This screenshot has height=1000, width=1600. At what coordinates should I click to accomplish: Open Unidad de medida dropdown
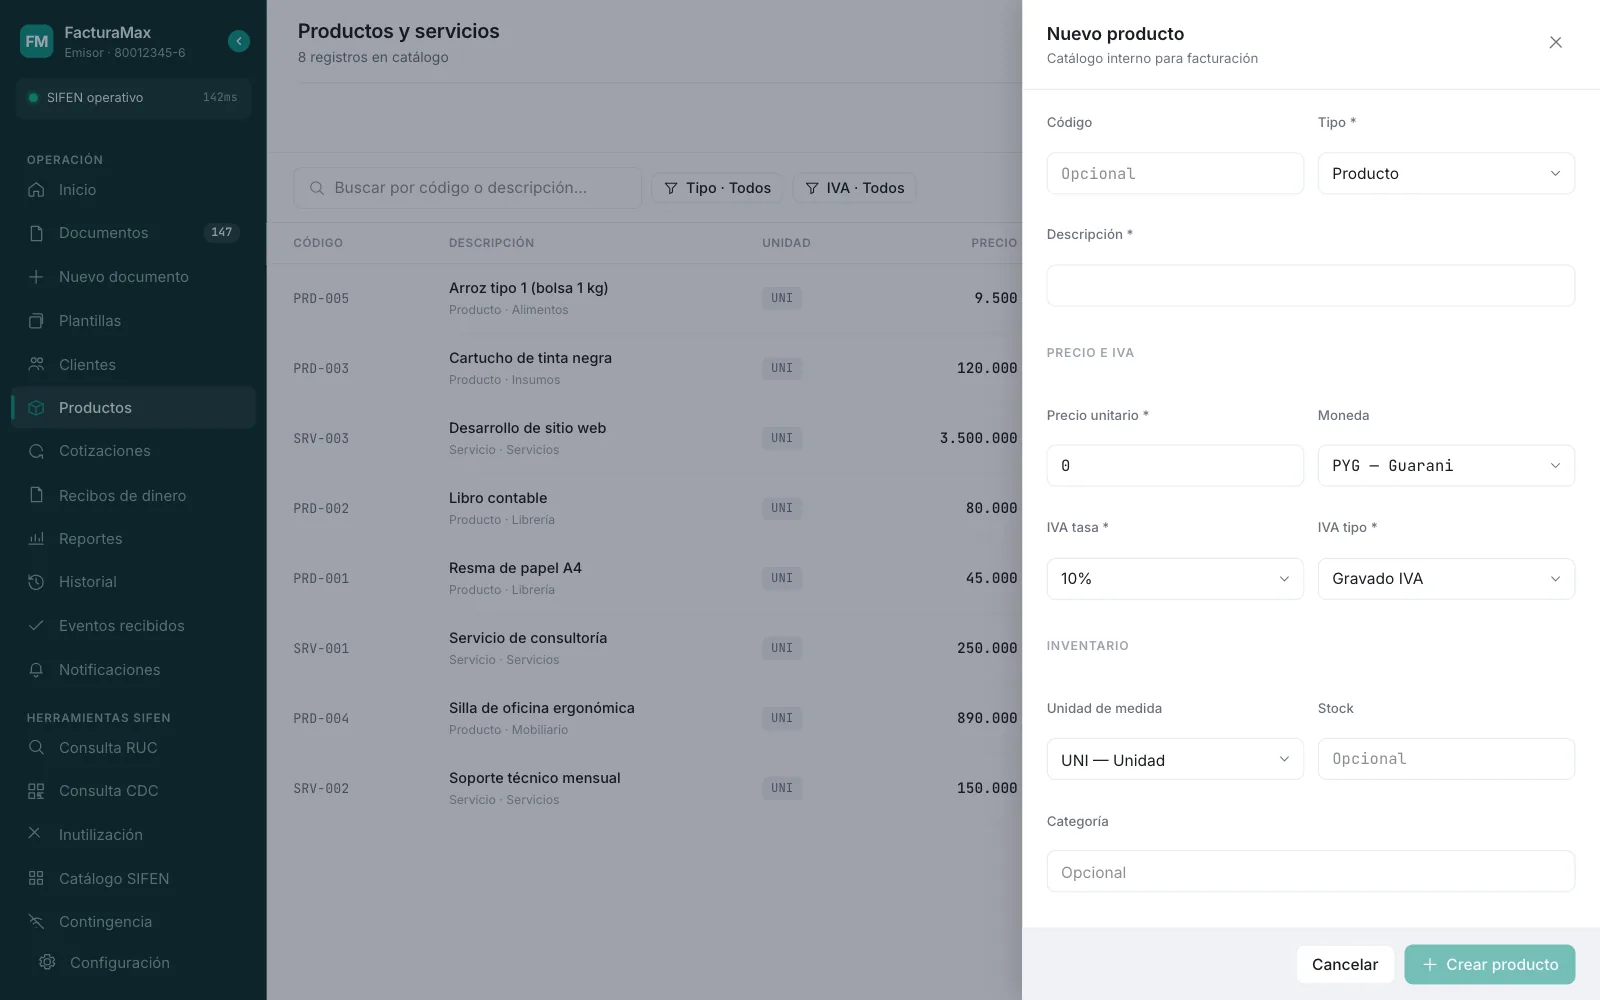1175,759
